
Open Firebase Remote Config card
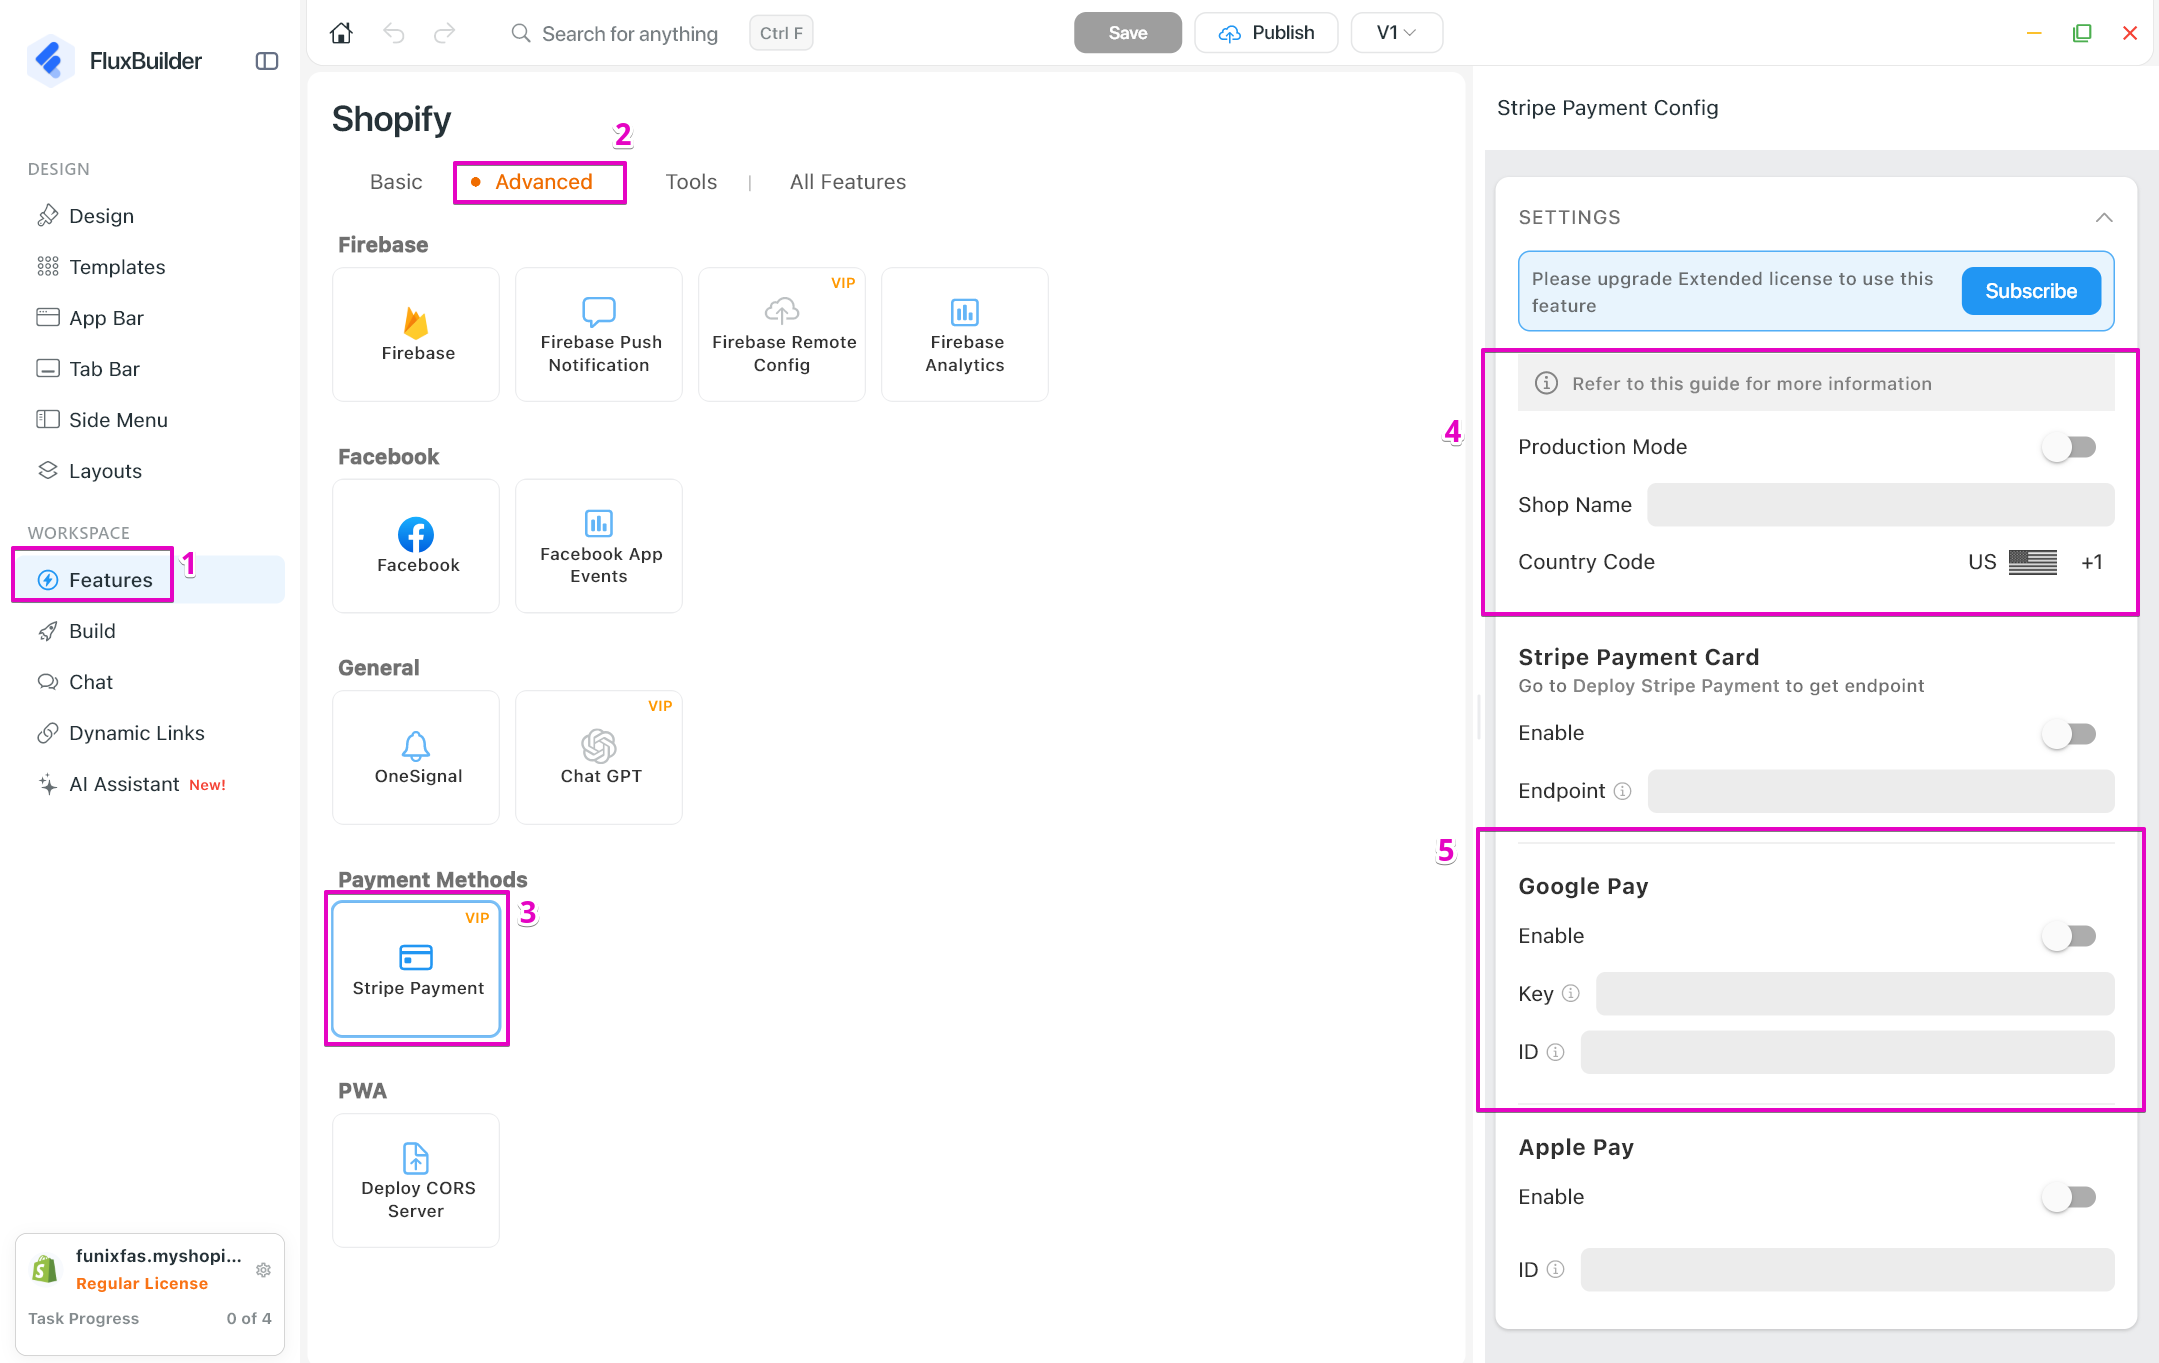(x=782, y=334)
